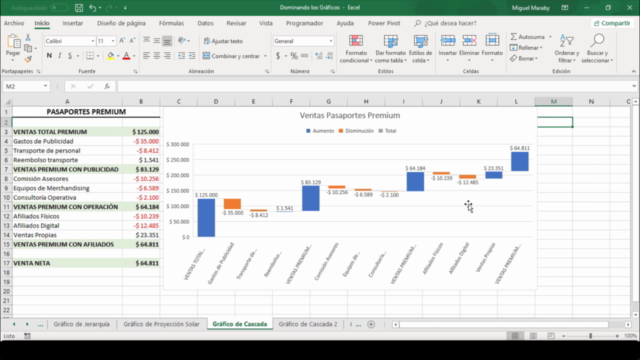Viewport: 640px width, 360px height.
Task: Switch to the Insertar ribbon tab
Action: coord(73,23)
